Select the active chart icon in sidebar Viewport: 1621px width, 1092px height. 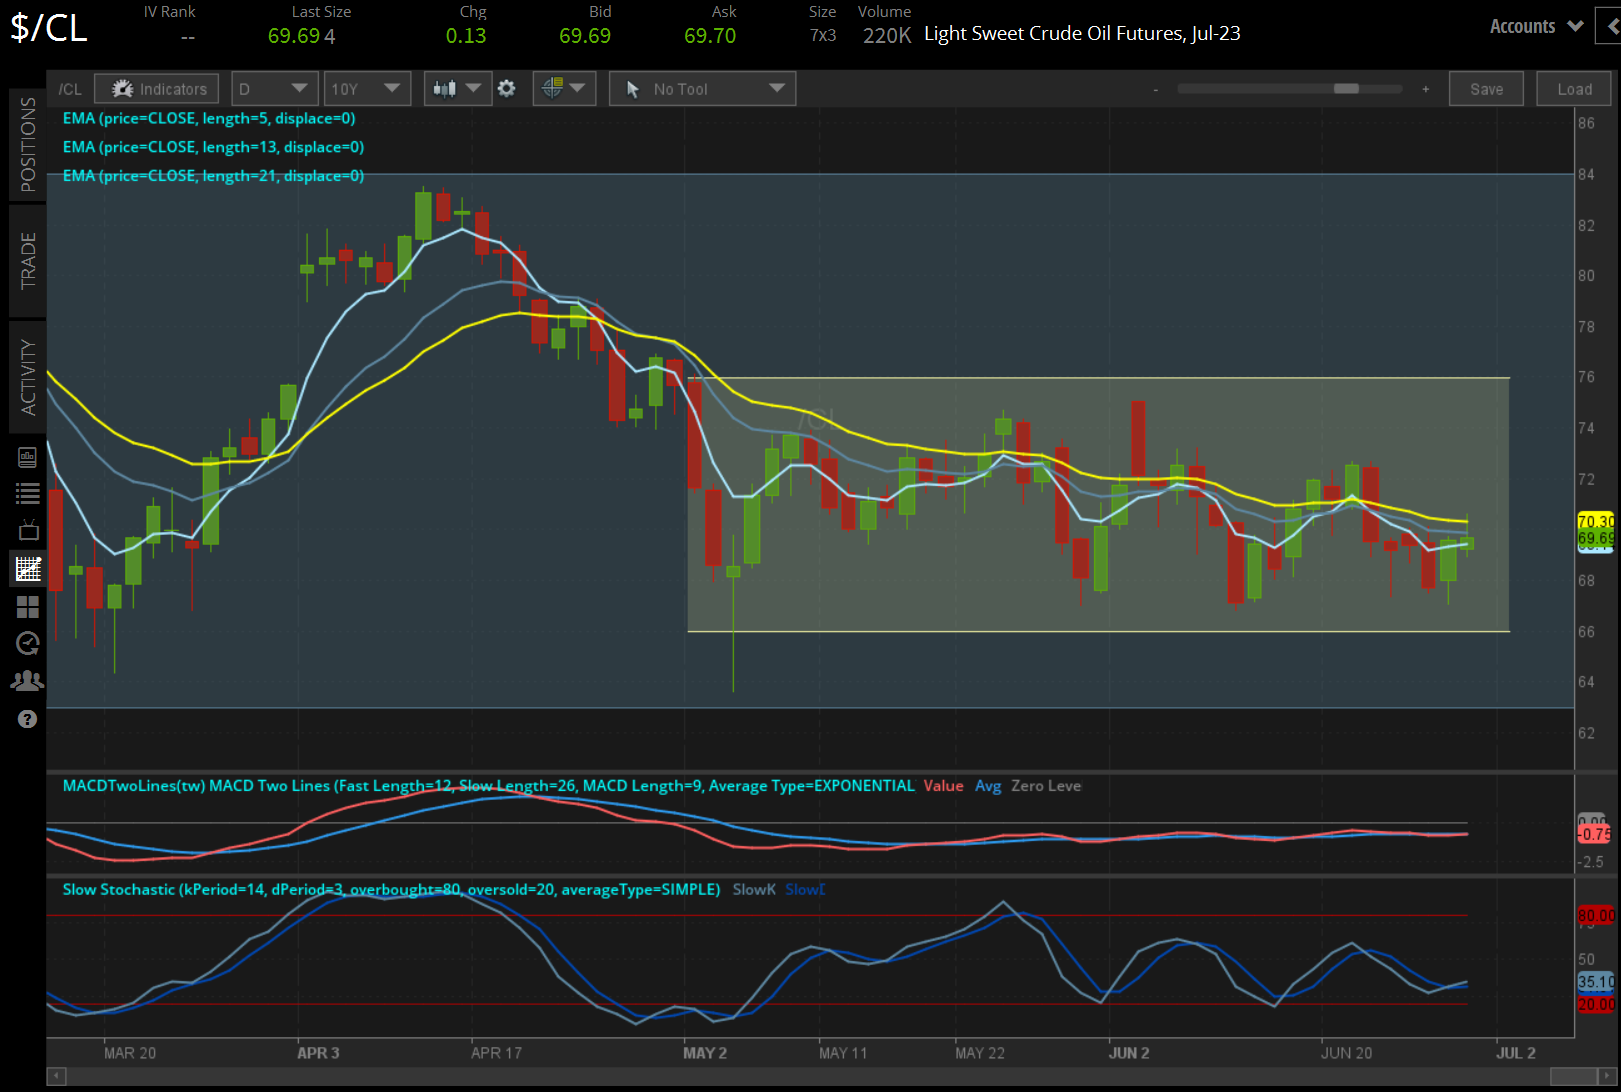point(27,568)
